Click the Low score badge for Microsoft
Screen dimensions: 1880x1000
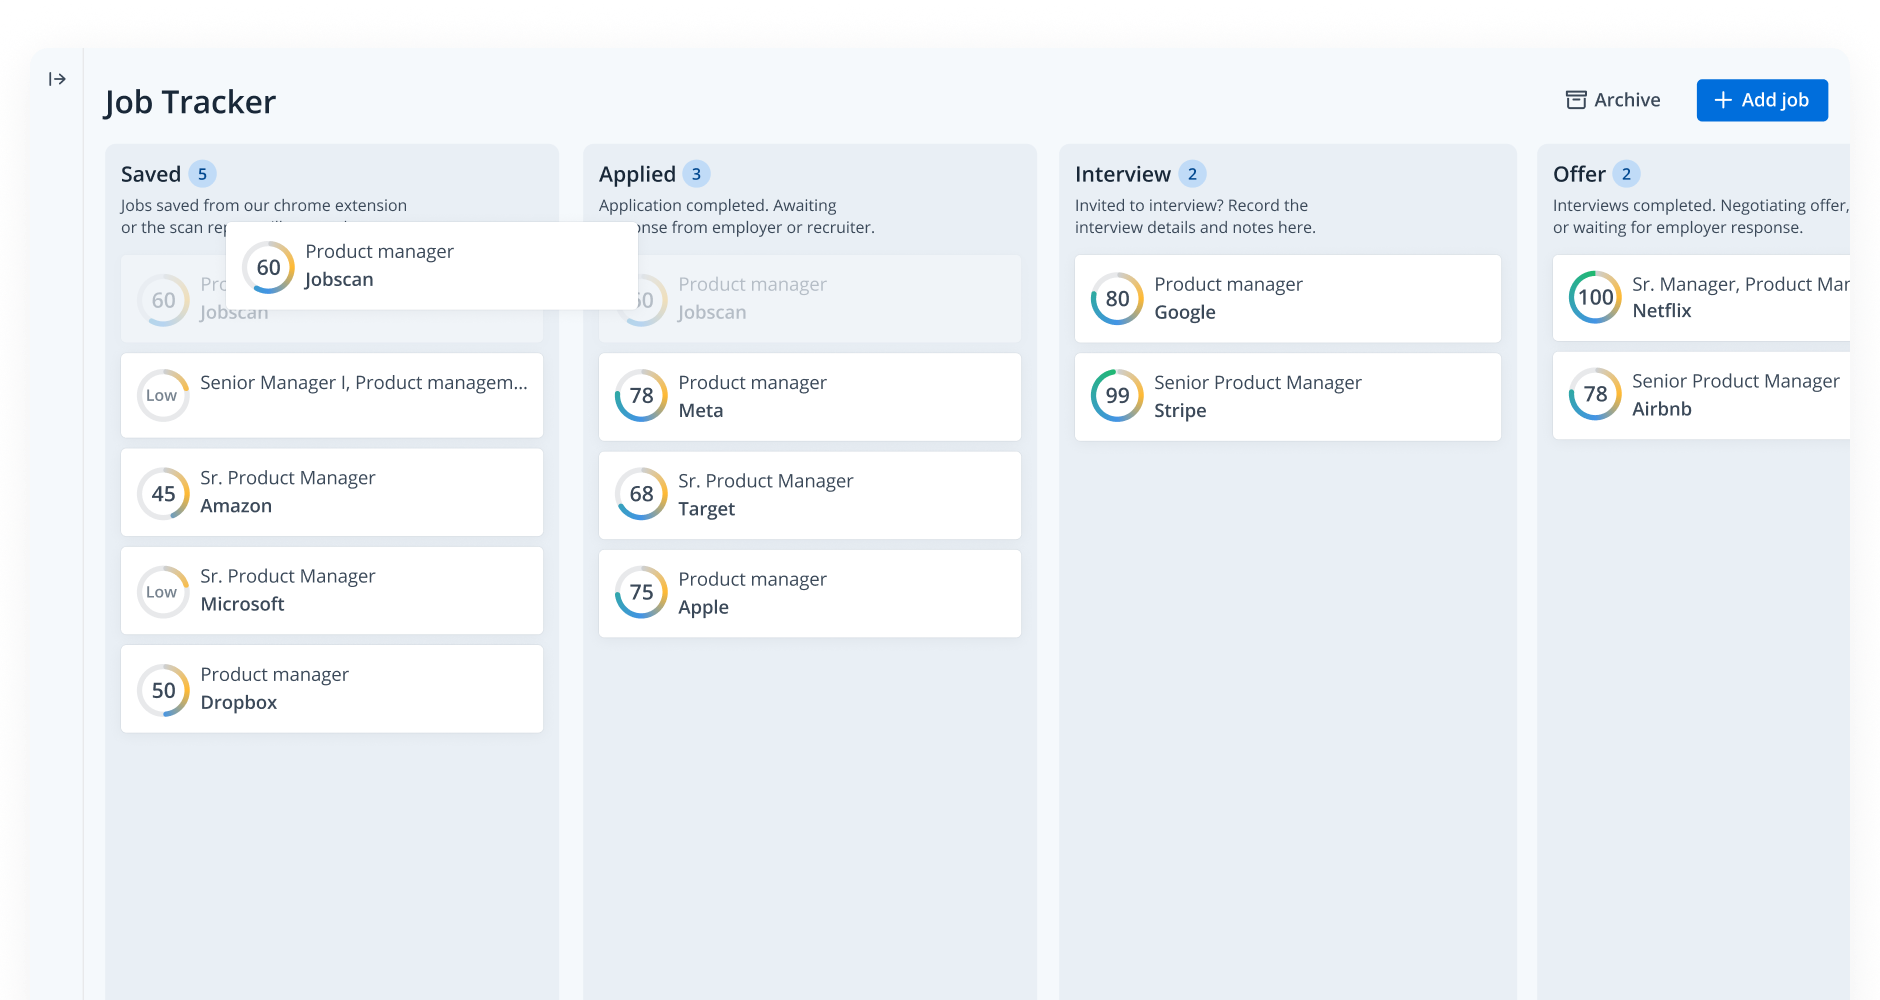point(162,592)
